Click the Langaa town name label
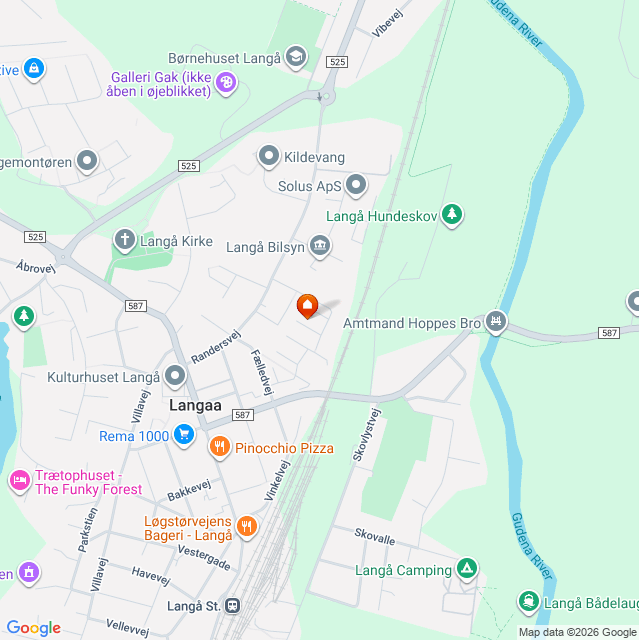Image resolution: width=639 pixels, height=640 pixels. coord(195,405)
